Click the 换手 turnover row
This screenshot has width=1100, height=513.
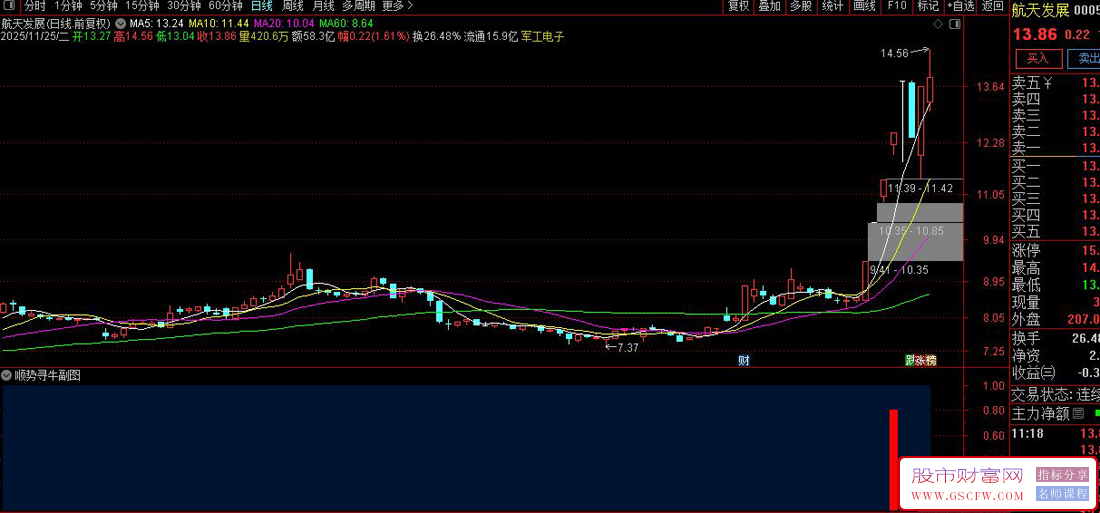click(x=1055, y=338)
